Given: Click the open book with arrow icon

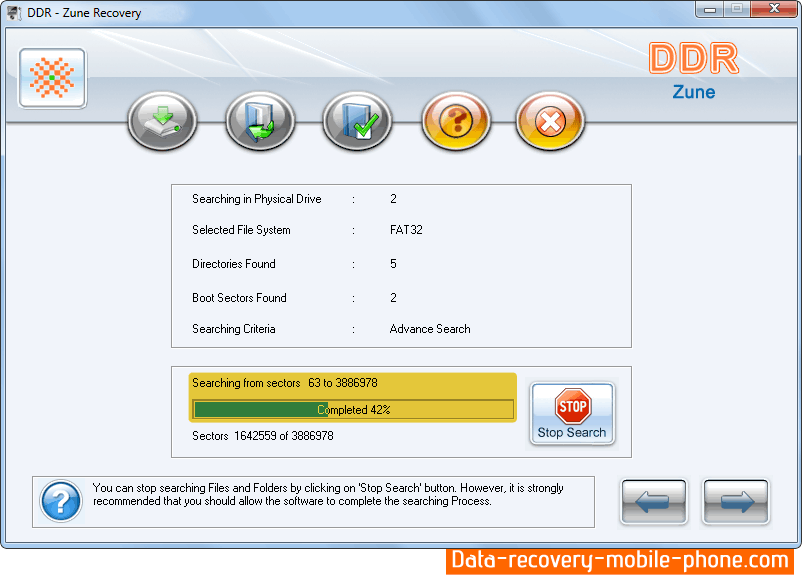Looking at the screenshot, I should [259, 122].
